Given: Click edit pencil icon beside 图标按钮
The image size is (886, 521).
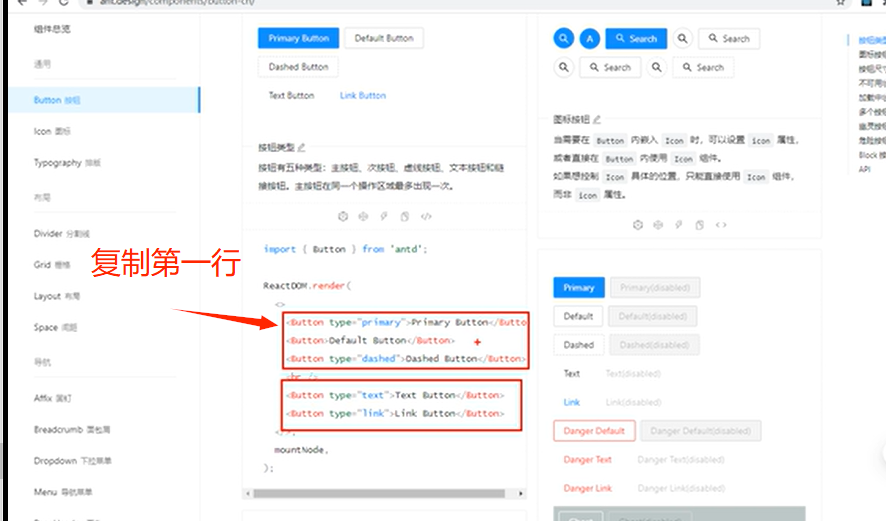Looking at the screenshot, I should [x=597, y=119].
